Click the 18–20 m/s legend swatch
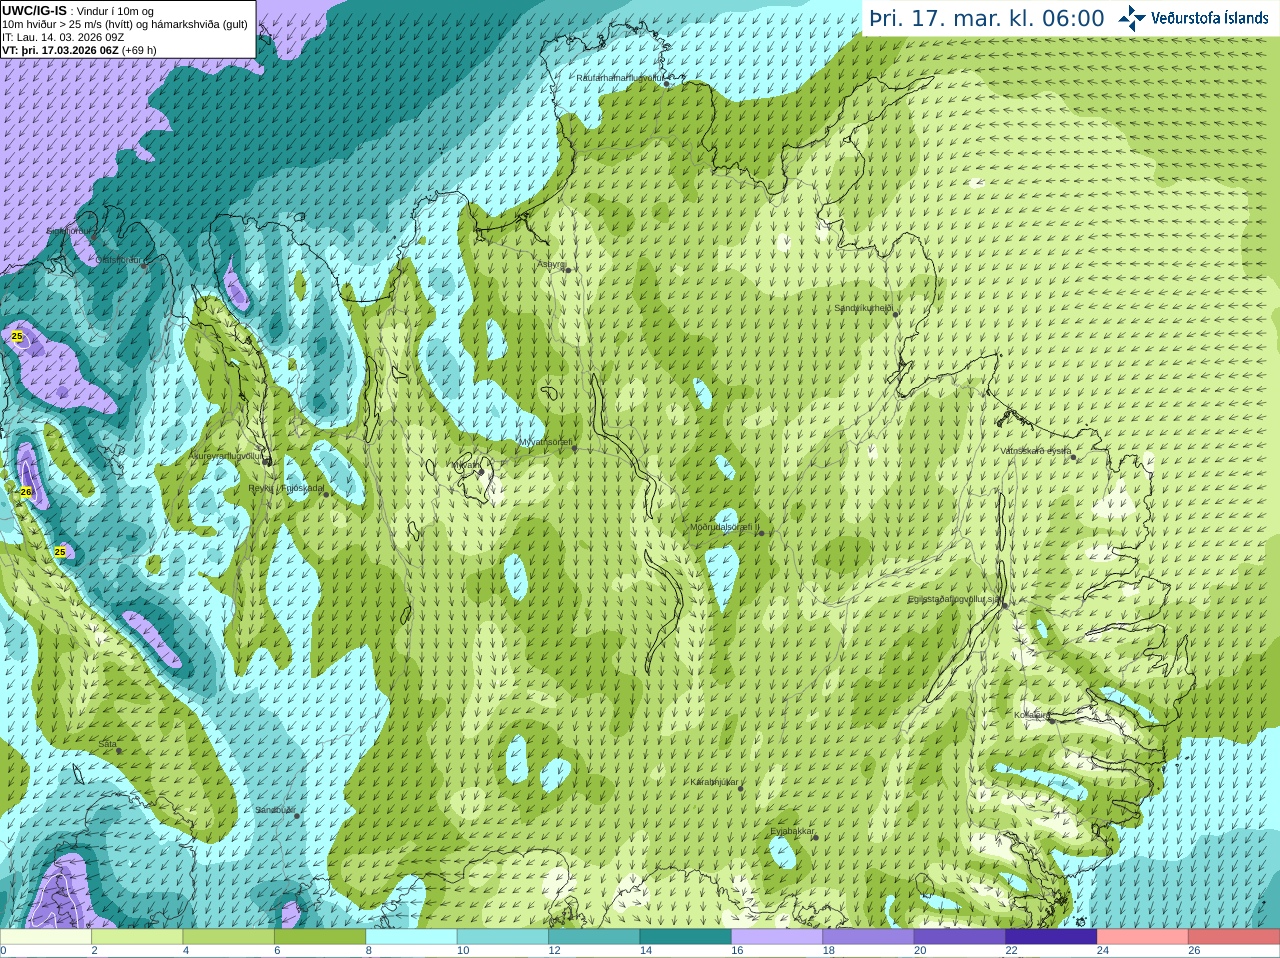The image size is (1280, 958). click(x=868, y=937)
